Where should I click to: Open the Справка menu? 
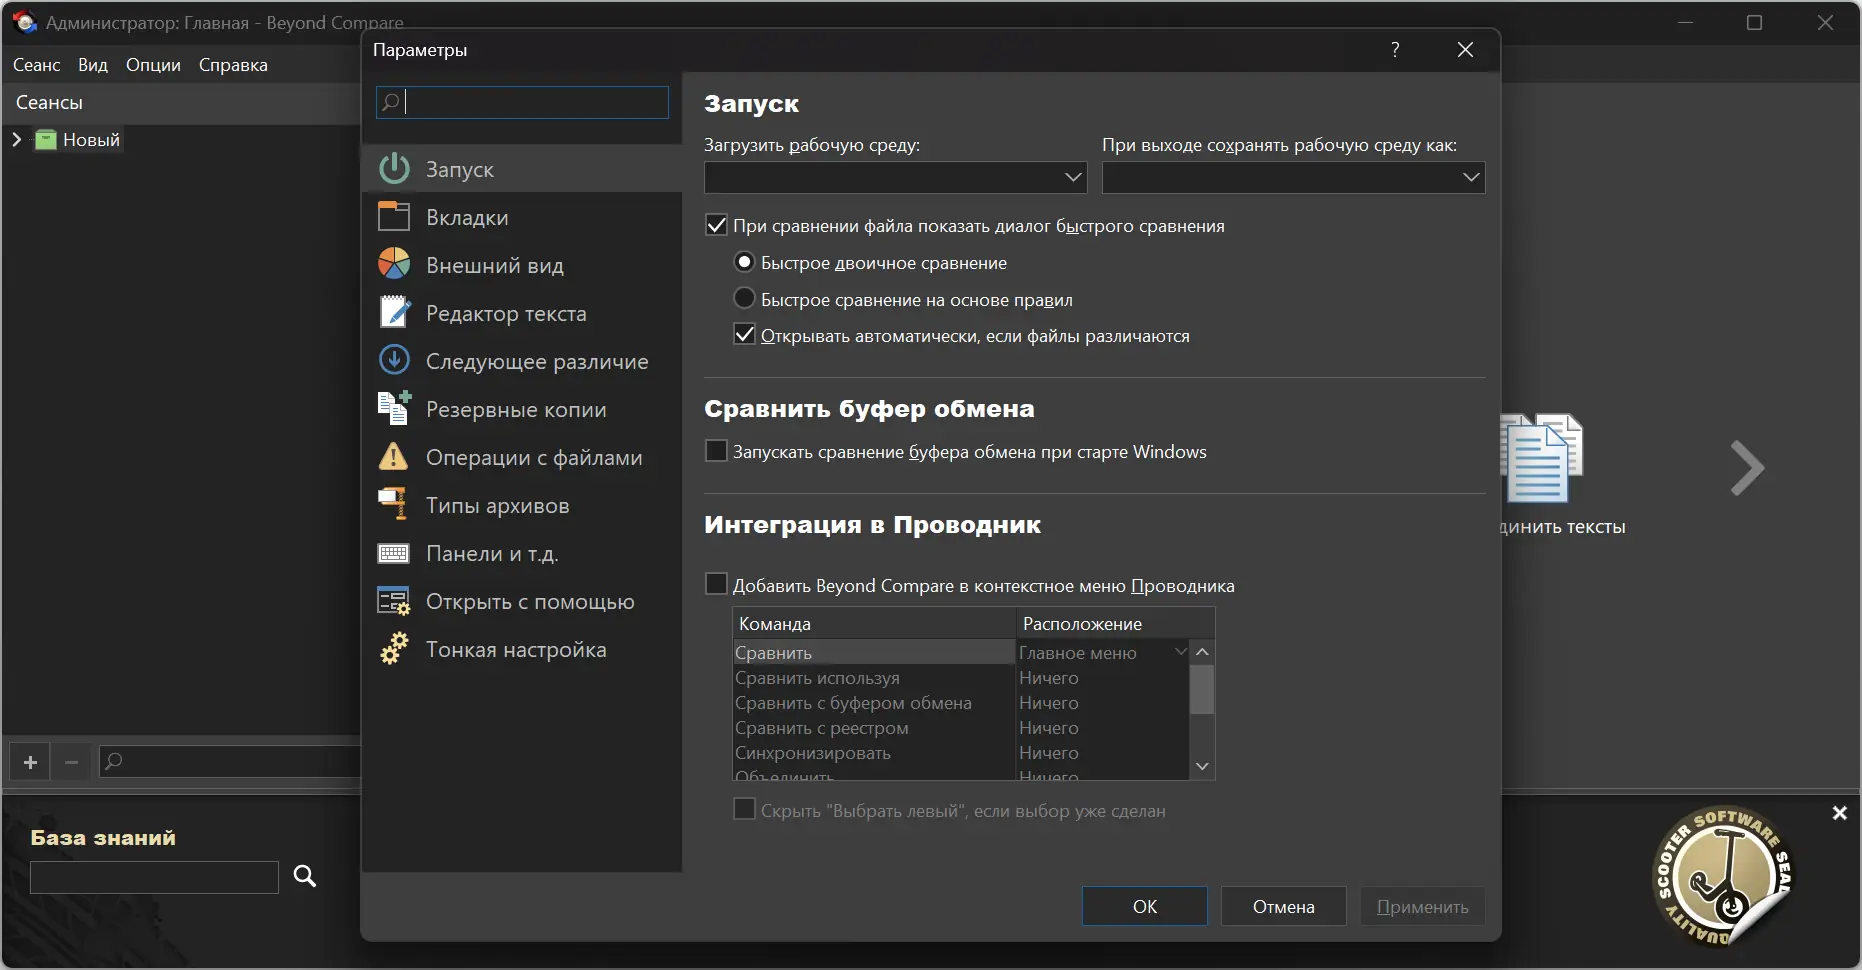(x=233, y=65)
